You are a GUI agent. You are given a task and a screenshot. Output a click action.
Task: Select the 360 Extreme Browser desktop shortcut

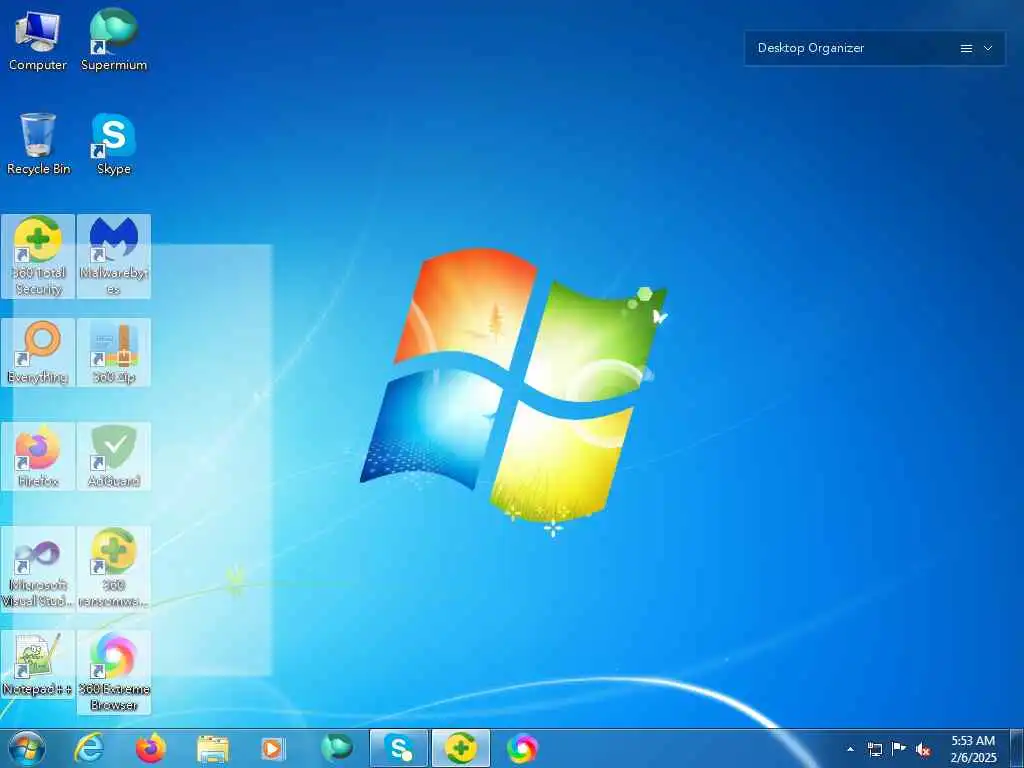[114, 672]
